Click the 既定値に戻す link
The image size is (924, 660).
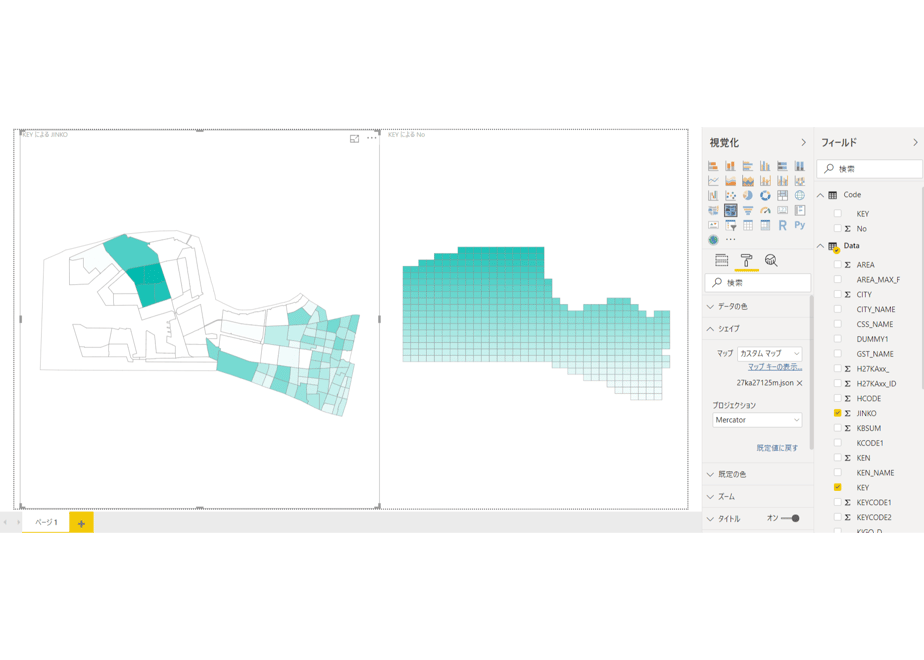tap(777, 448)
